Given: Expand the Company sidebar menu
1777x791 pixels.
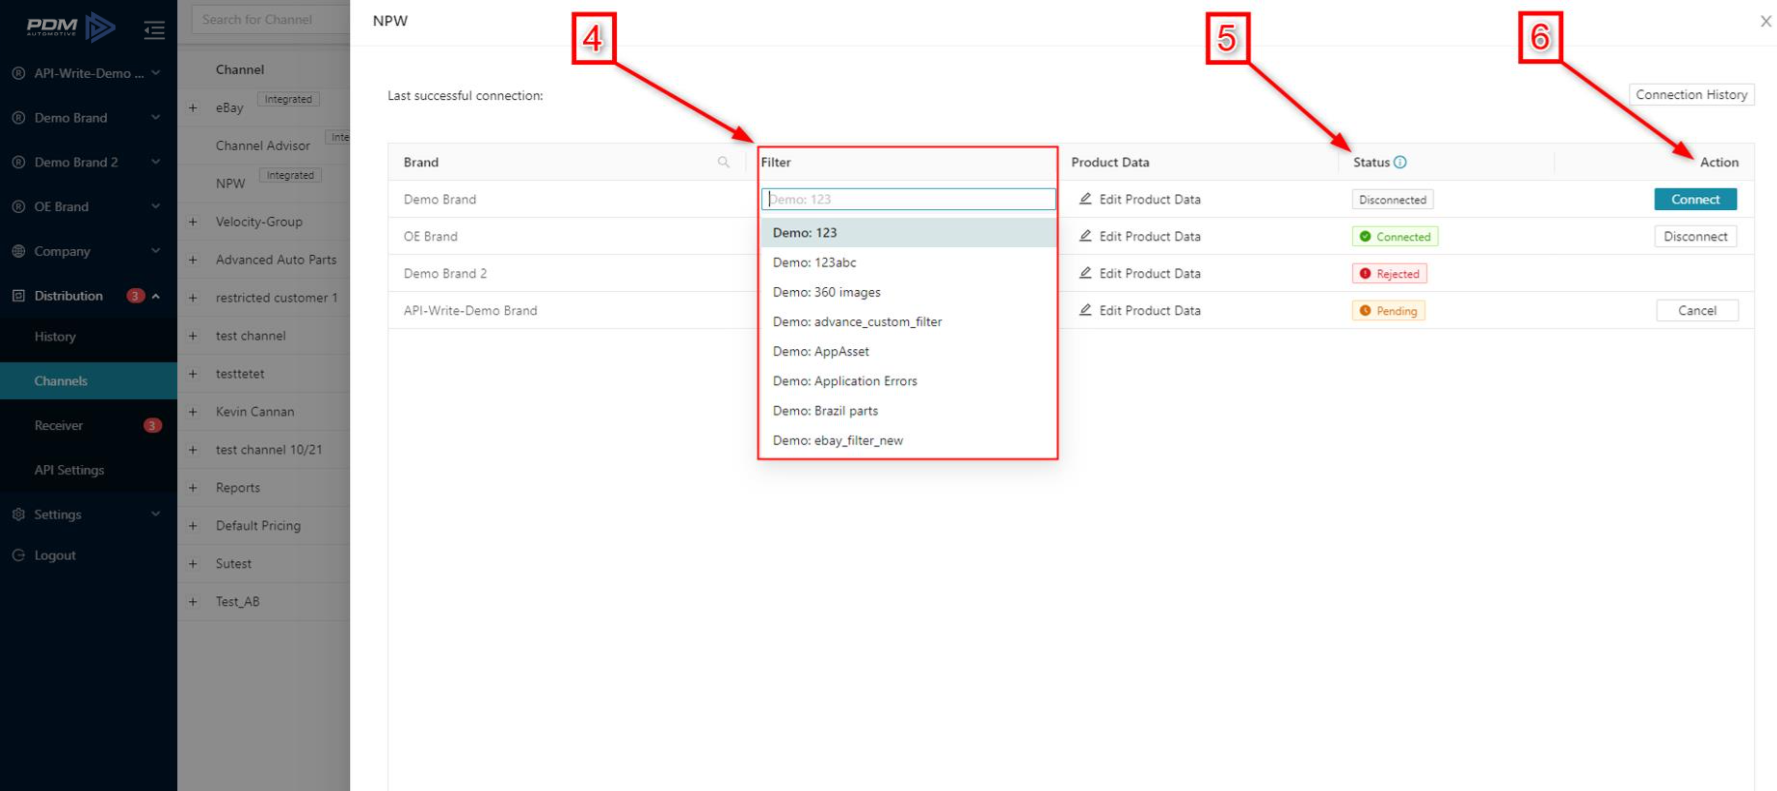Looking at the screenshot, I should [x=156, y=251].
